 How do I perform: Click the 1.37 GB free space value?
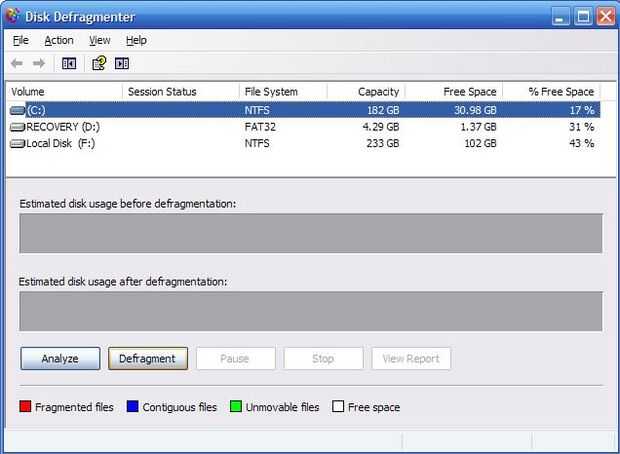click(x=478, y=127)
